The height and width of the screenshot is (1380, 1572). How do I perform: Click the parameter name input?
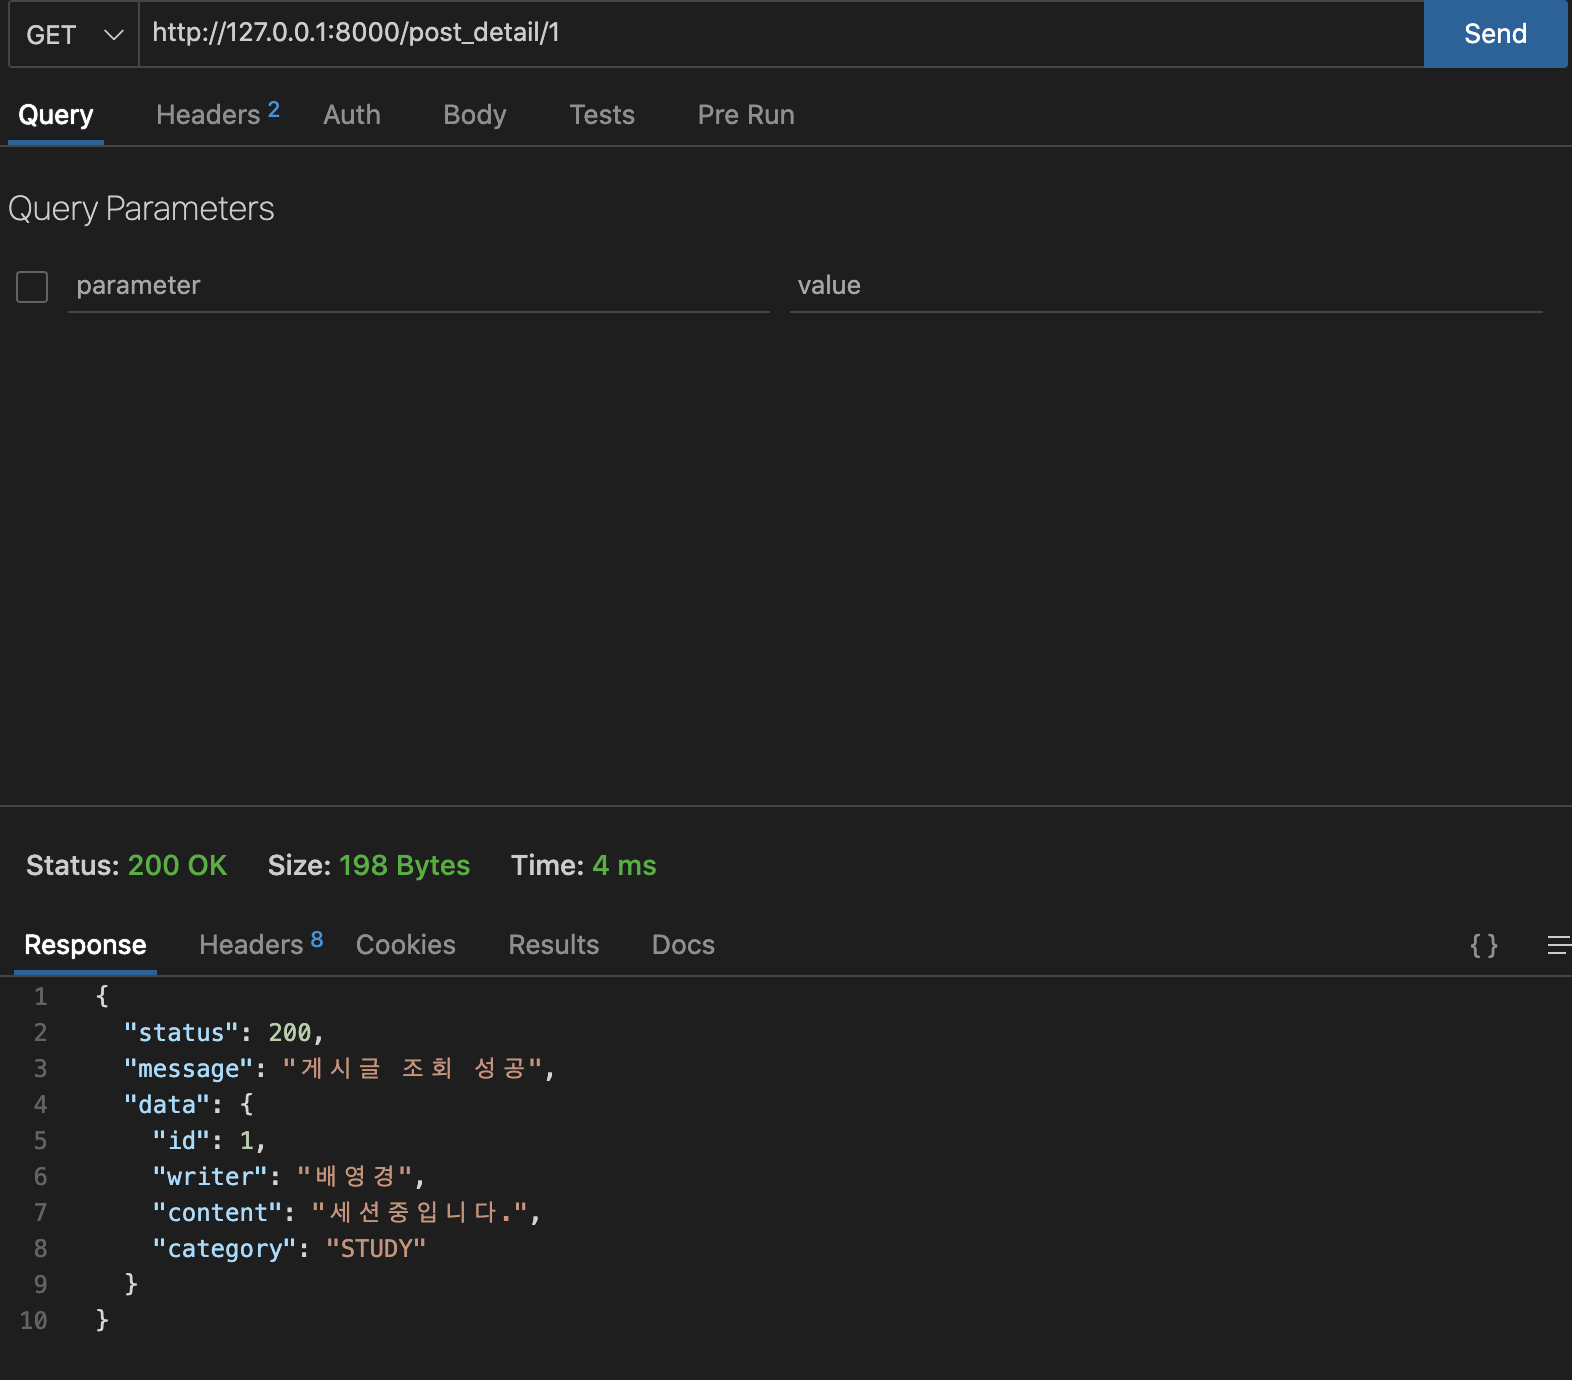419,286
